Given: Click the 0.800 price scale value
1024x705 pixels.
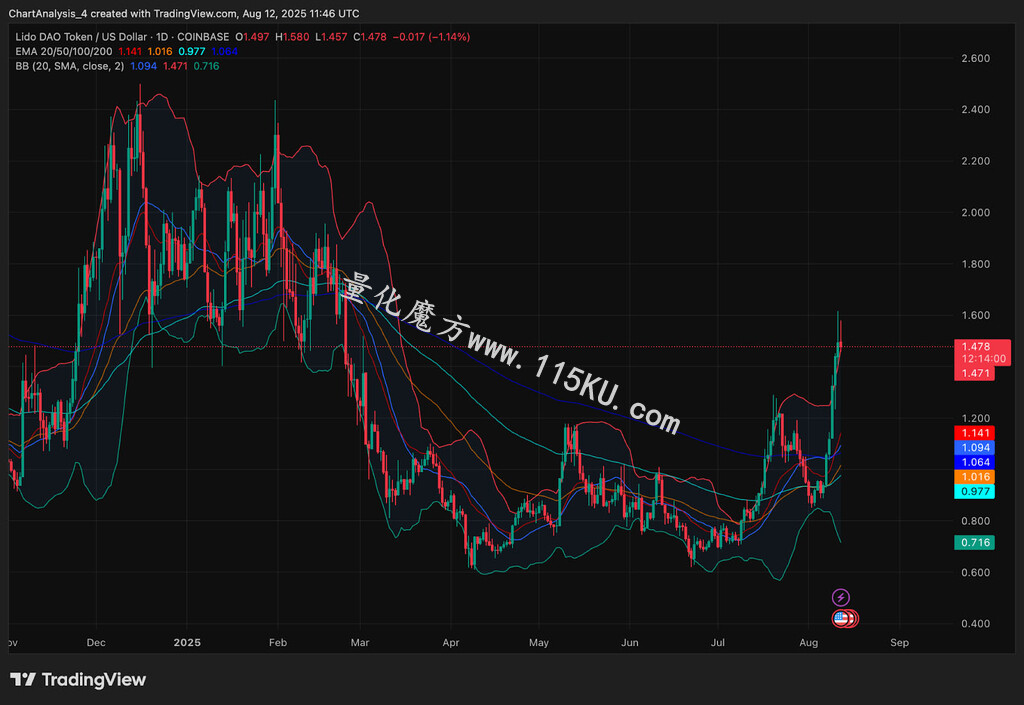Looking at the screenshot, I should (976, 521).
